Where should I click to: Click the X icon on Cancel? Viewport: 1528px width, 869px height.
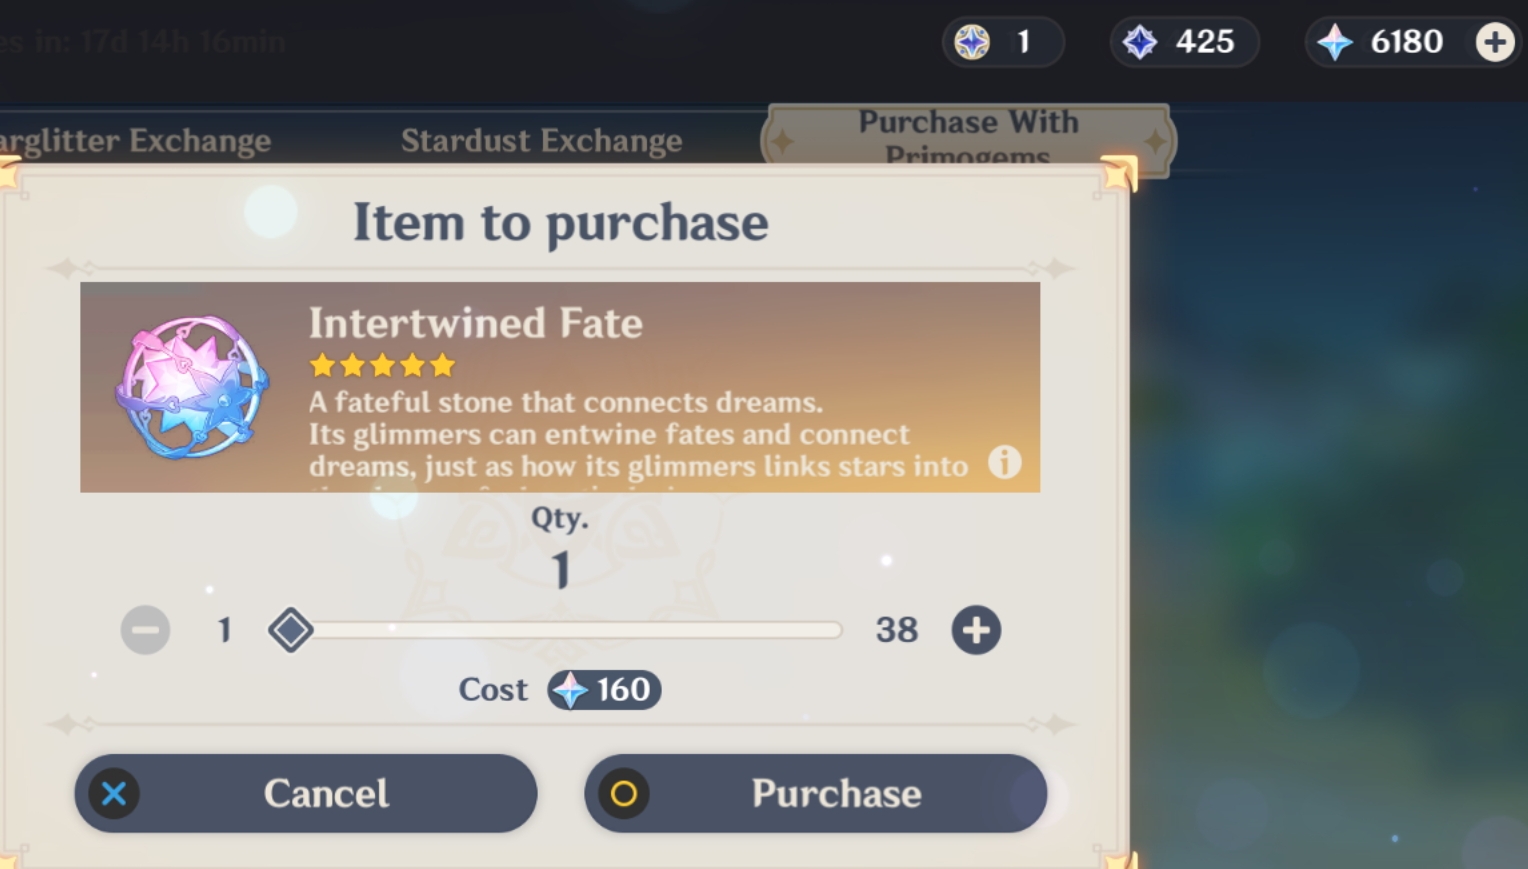pyautogui.click(x=113, y=793)
